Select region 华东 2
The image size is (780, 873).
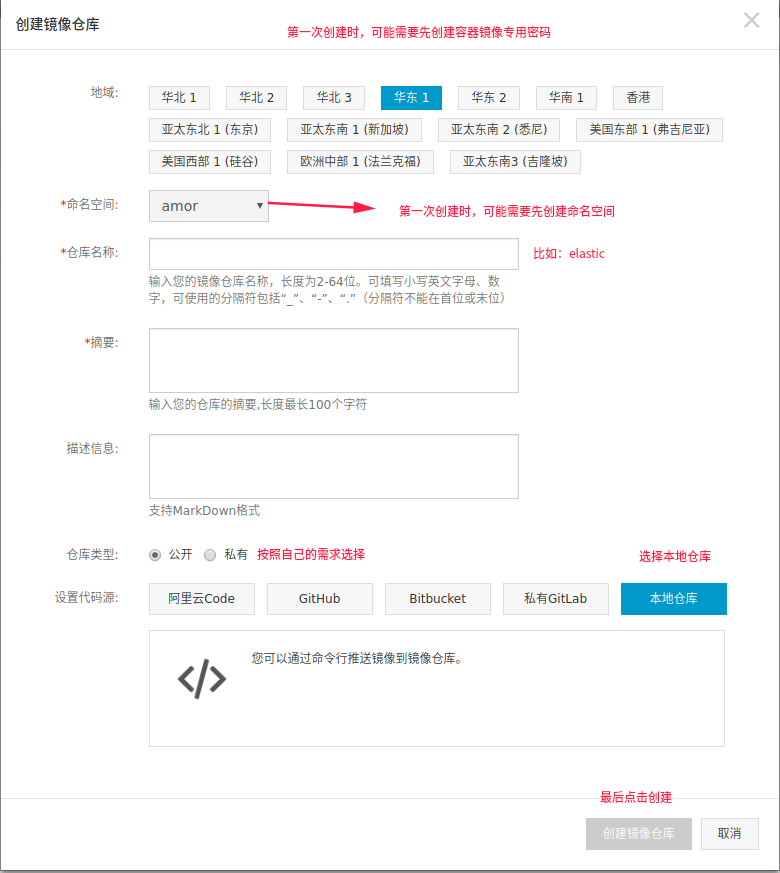[x=489, y=98]
